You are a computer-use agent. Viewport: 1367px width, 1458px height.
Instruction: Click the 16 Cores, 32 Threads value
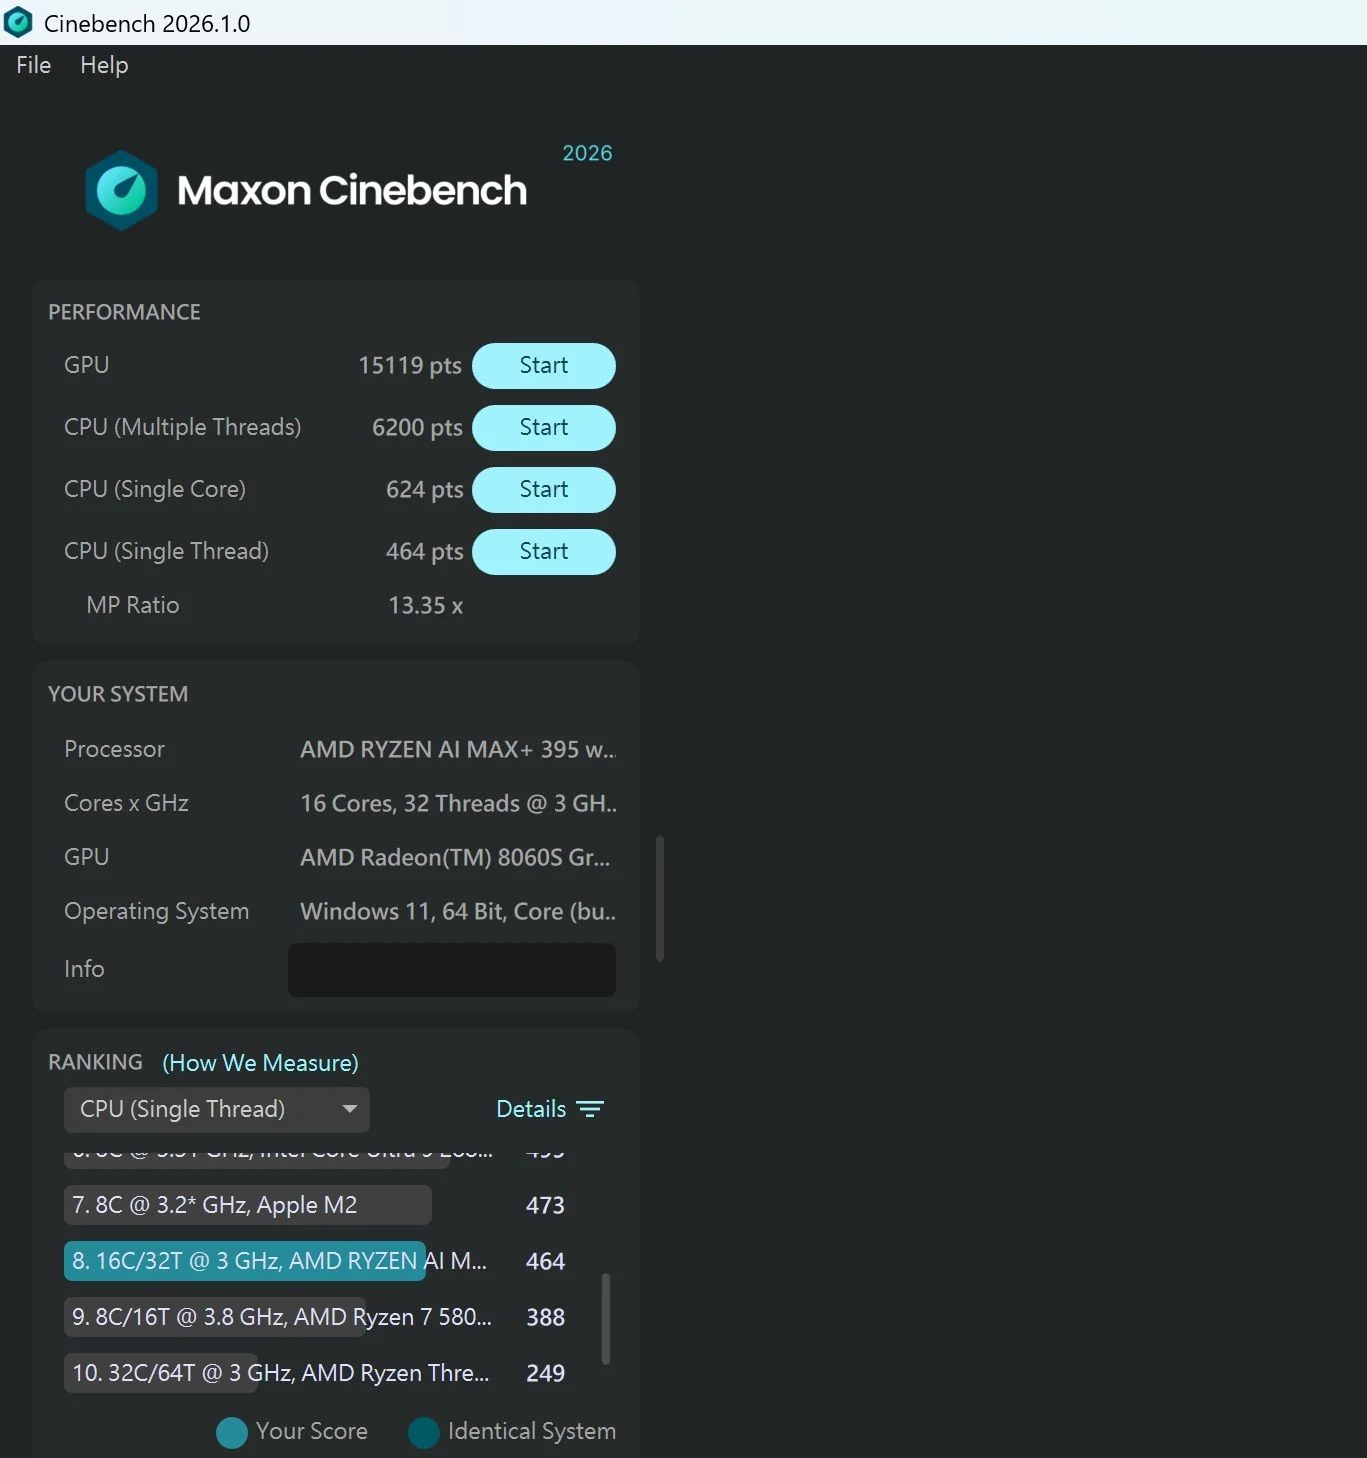458,804
